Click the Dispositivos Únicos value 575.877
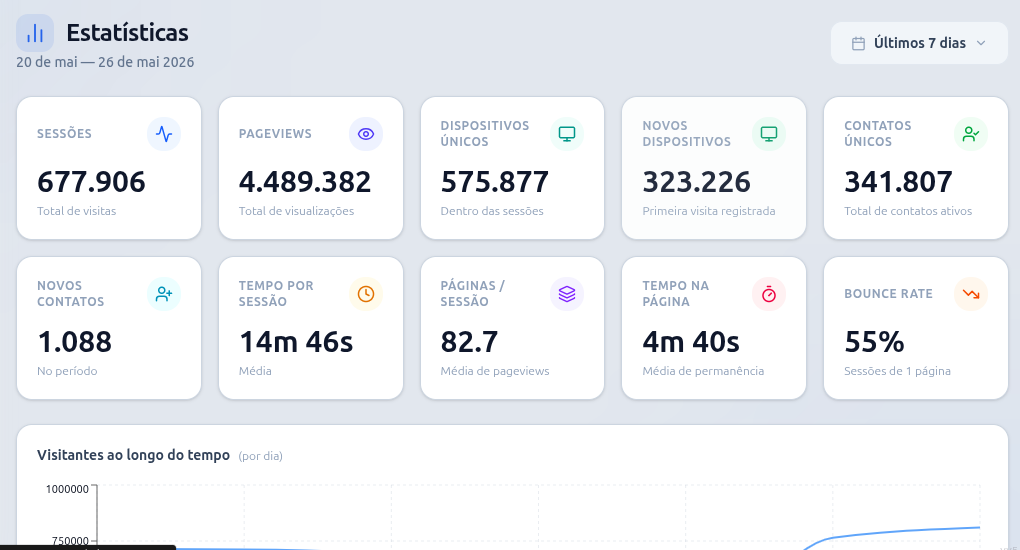 point(495,182)
